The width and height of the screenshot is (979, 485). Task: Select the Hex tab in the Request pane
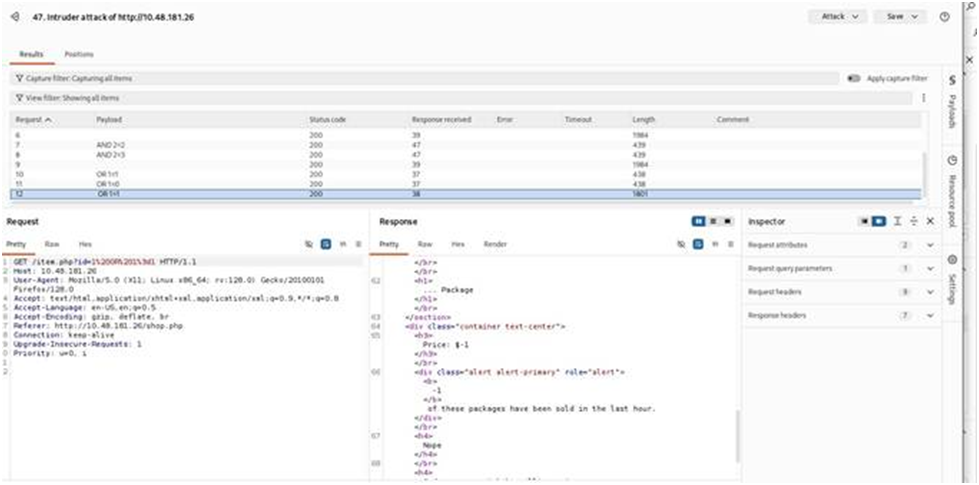[85, 244]
